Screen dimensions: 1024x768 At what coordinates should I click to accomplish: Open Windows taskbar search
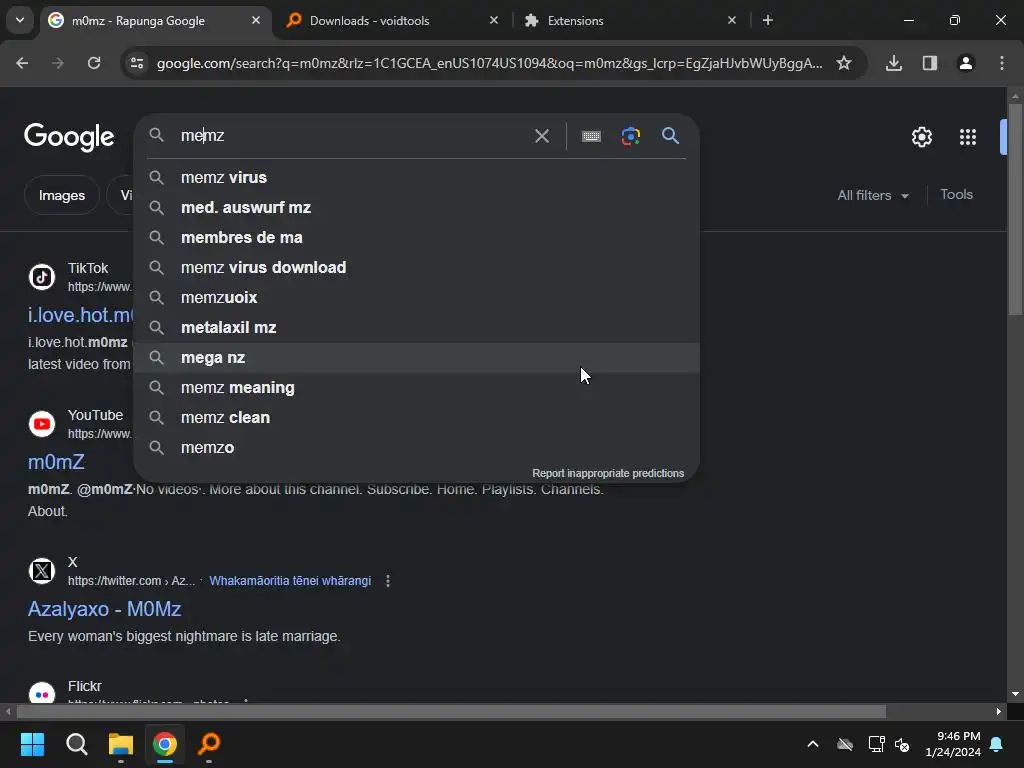click(76, 744)
